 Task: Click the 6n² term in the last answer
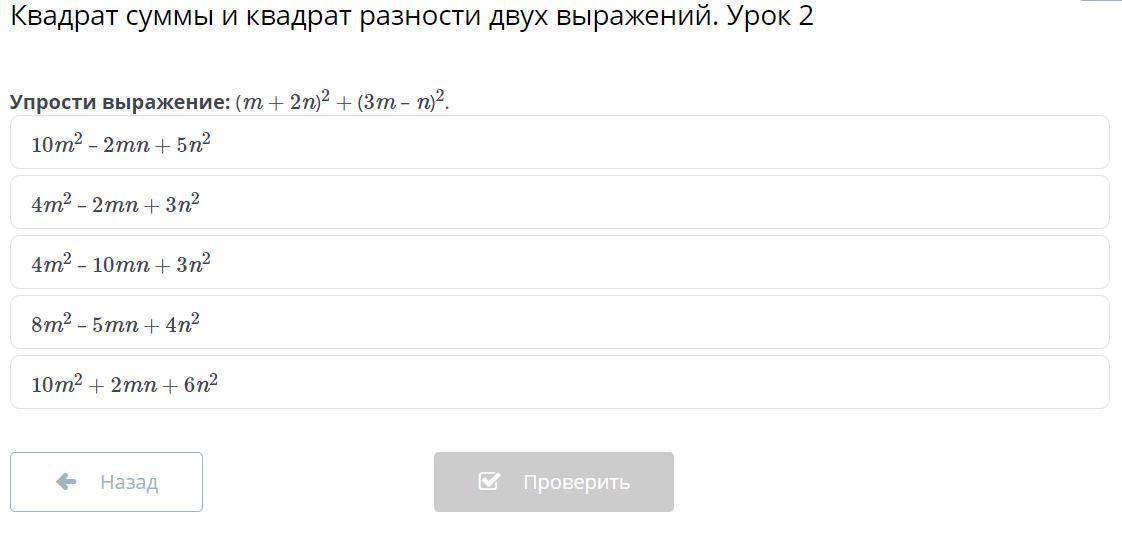(200, 384)
